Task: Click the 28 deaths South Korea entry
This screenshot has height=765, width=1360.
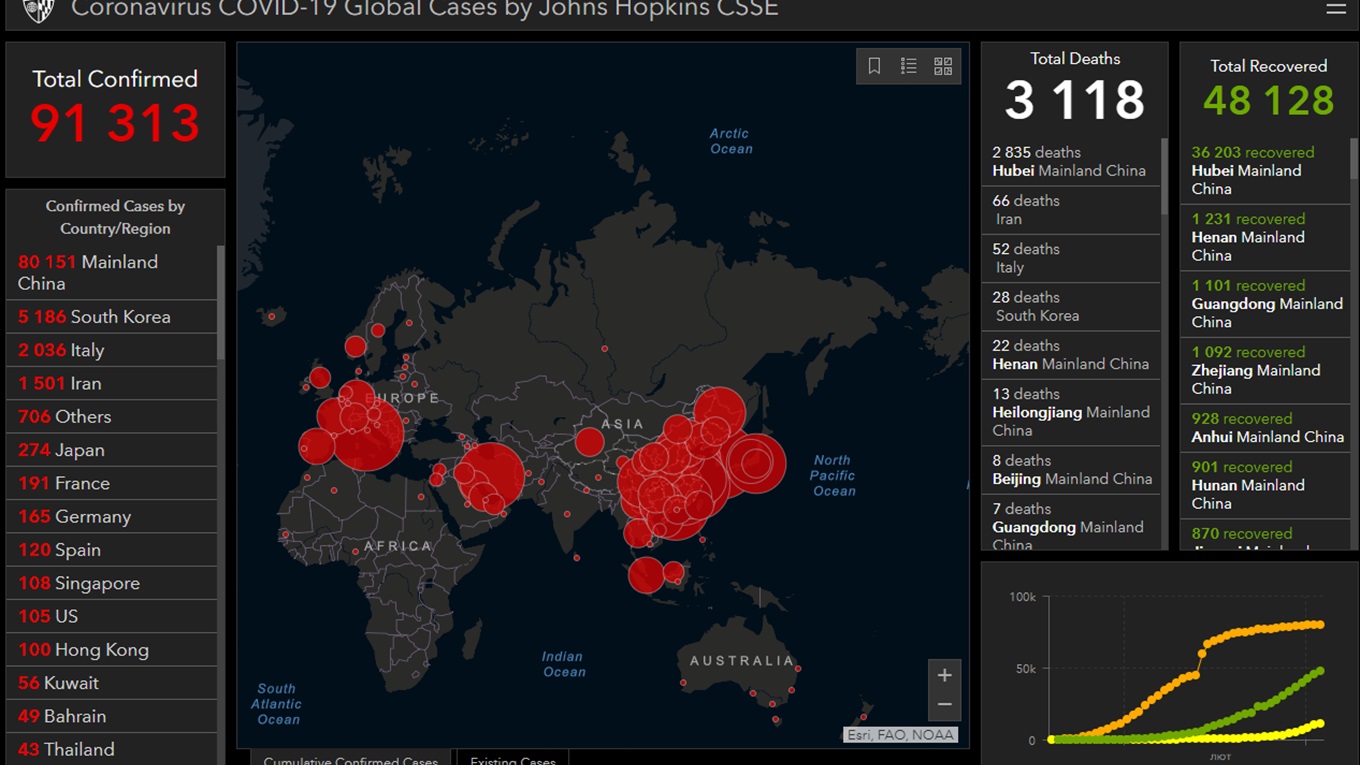Action: [x=1071, y=306]
